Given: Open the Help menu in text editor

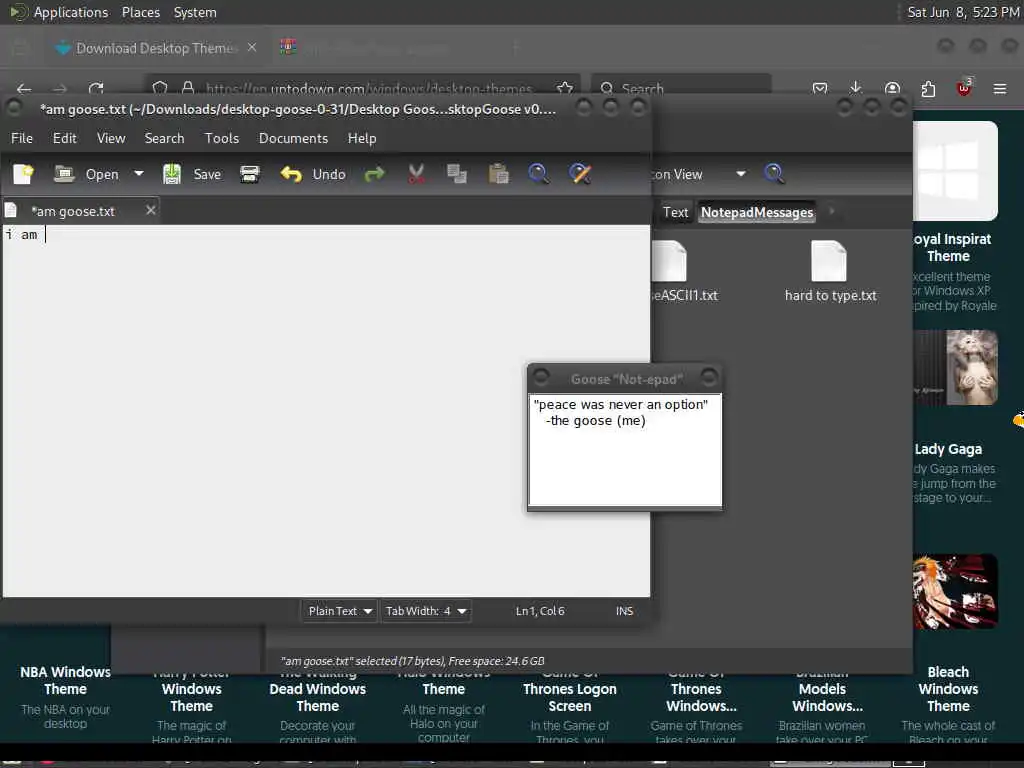Looking at the screenshot, I should point(362,138).
